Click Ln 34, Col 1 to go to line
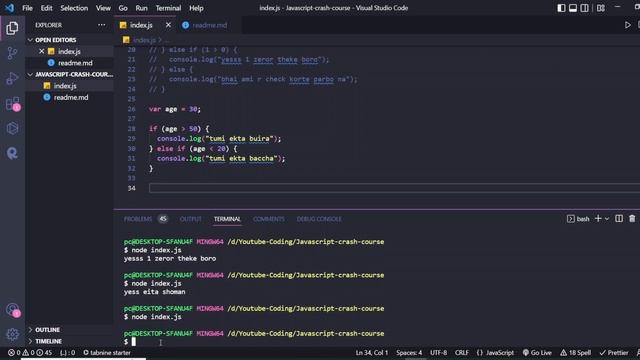 pos(371,353)
